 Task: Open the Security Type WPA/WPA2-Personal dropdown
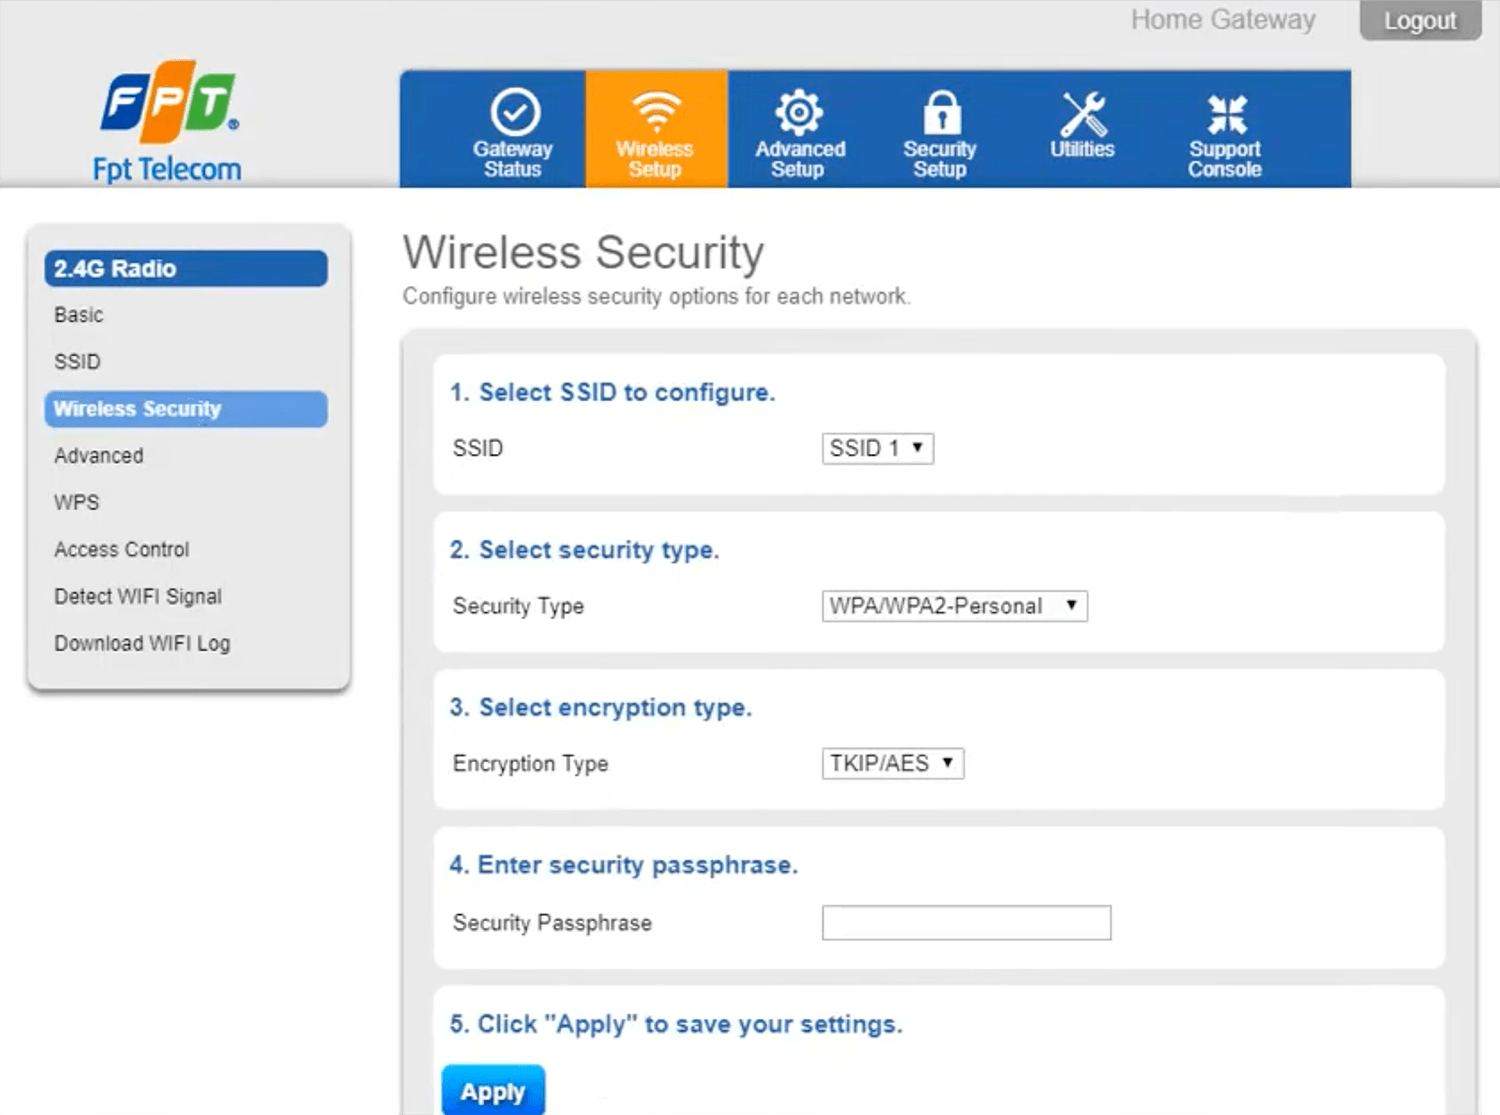click(x=954, y=606)
